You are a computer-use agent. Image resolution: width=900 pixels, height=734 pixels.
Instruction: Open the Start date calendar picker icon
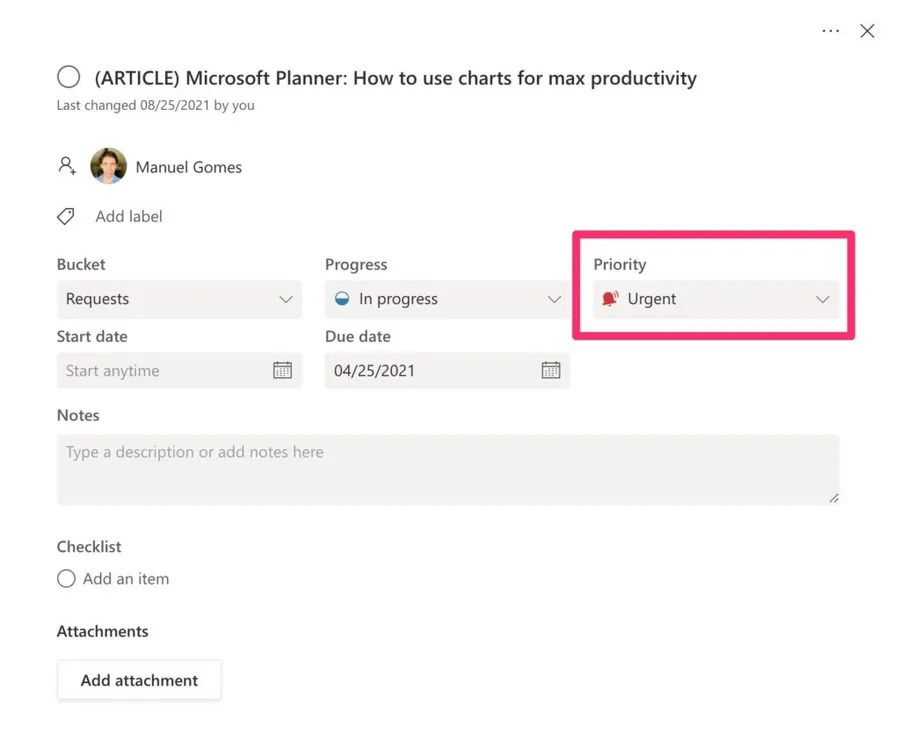point(282,370)
